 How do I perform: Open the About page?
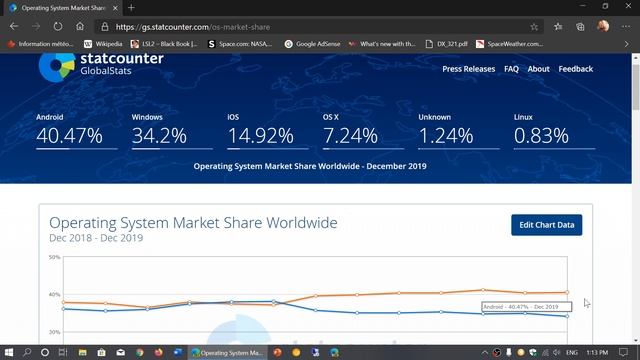coord(538,69)
